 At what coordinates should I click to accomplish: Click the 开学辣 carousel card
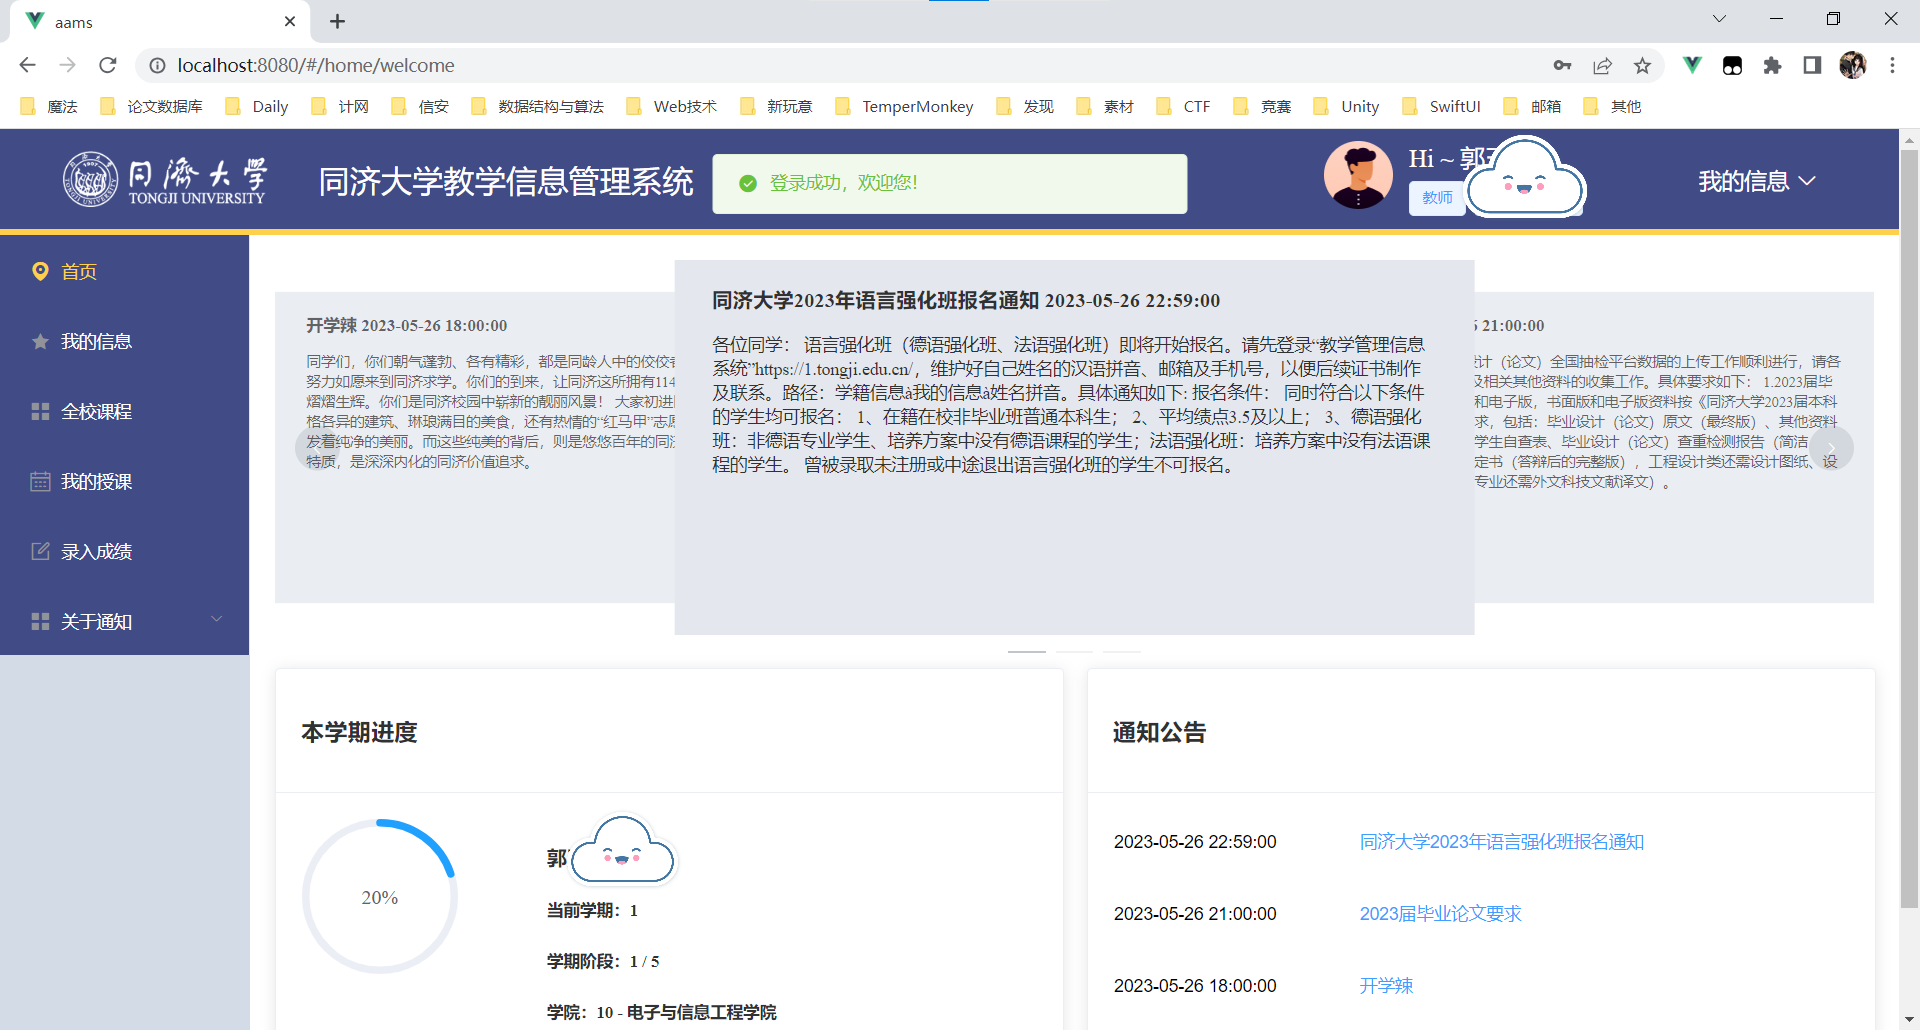point(475,447)
